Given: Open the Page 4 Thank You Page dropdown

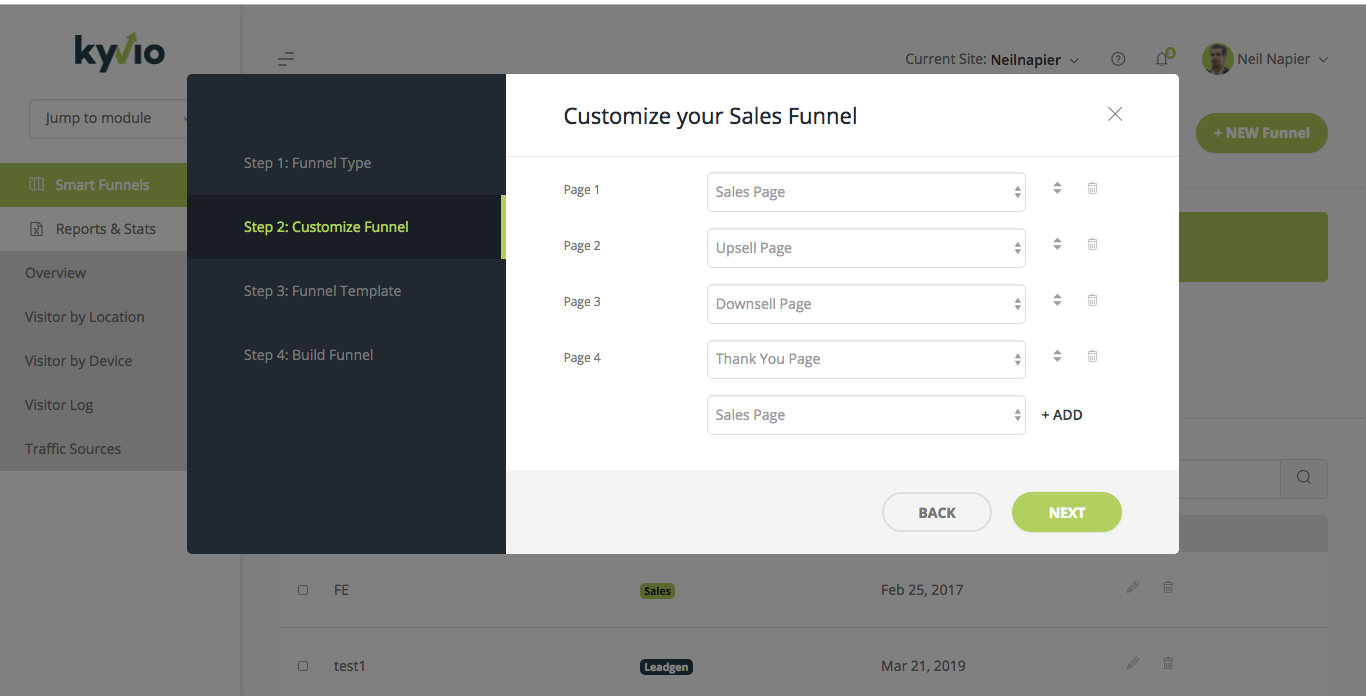Looking at the screenshot, I should (x=866, y=359).
